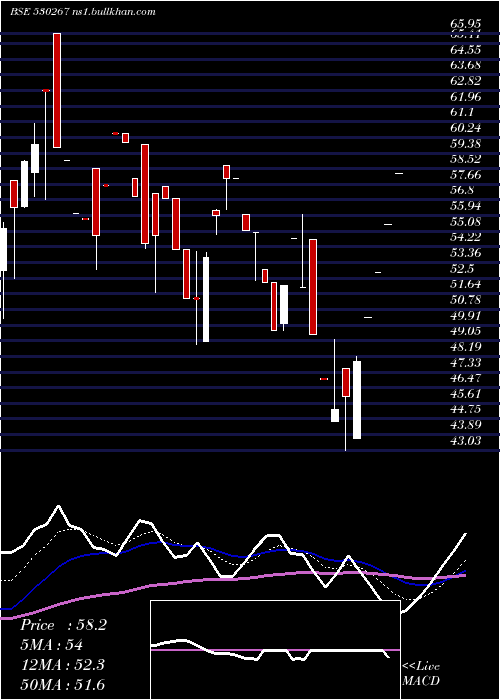Click the <<Live MACD label
Screen dimensions: 500x700
(421, 674)
